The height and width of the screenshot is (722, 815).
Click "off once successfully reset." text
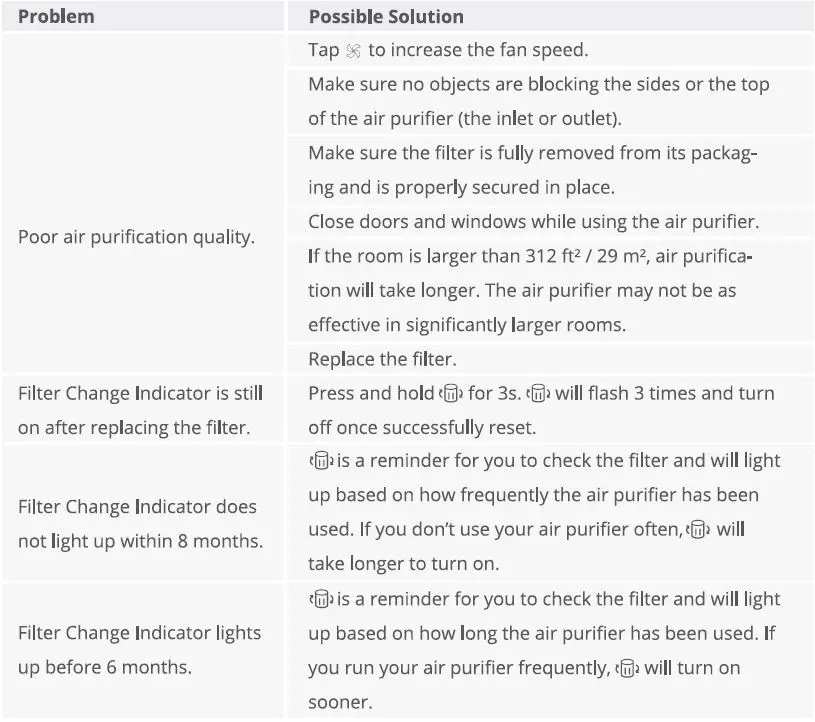421,427
